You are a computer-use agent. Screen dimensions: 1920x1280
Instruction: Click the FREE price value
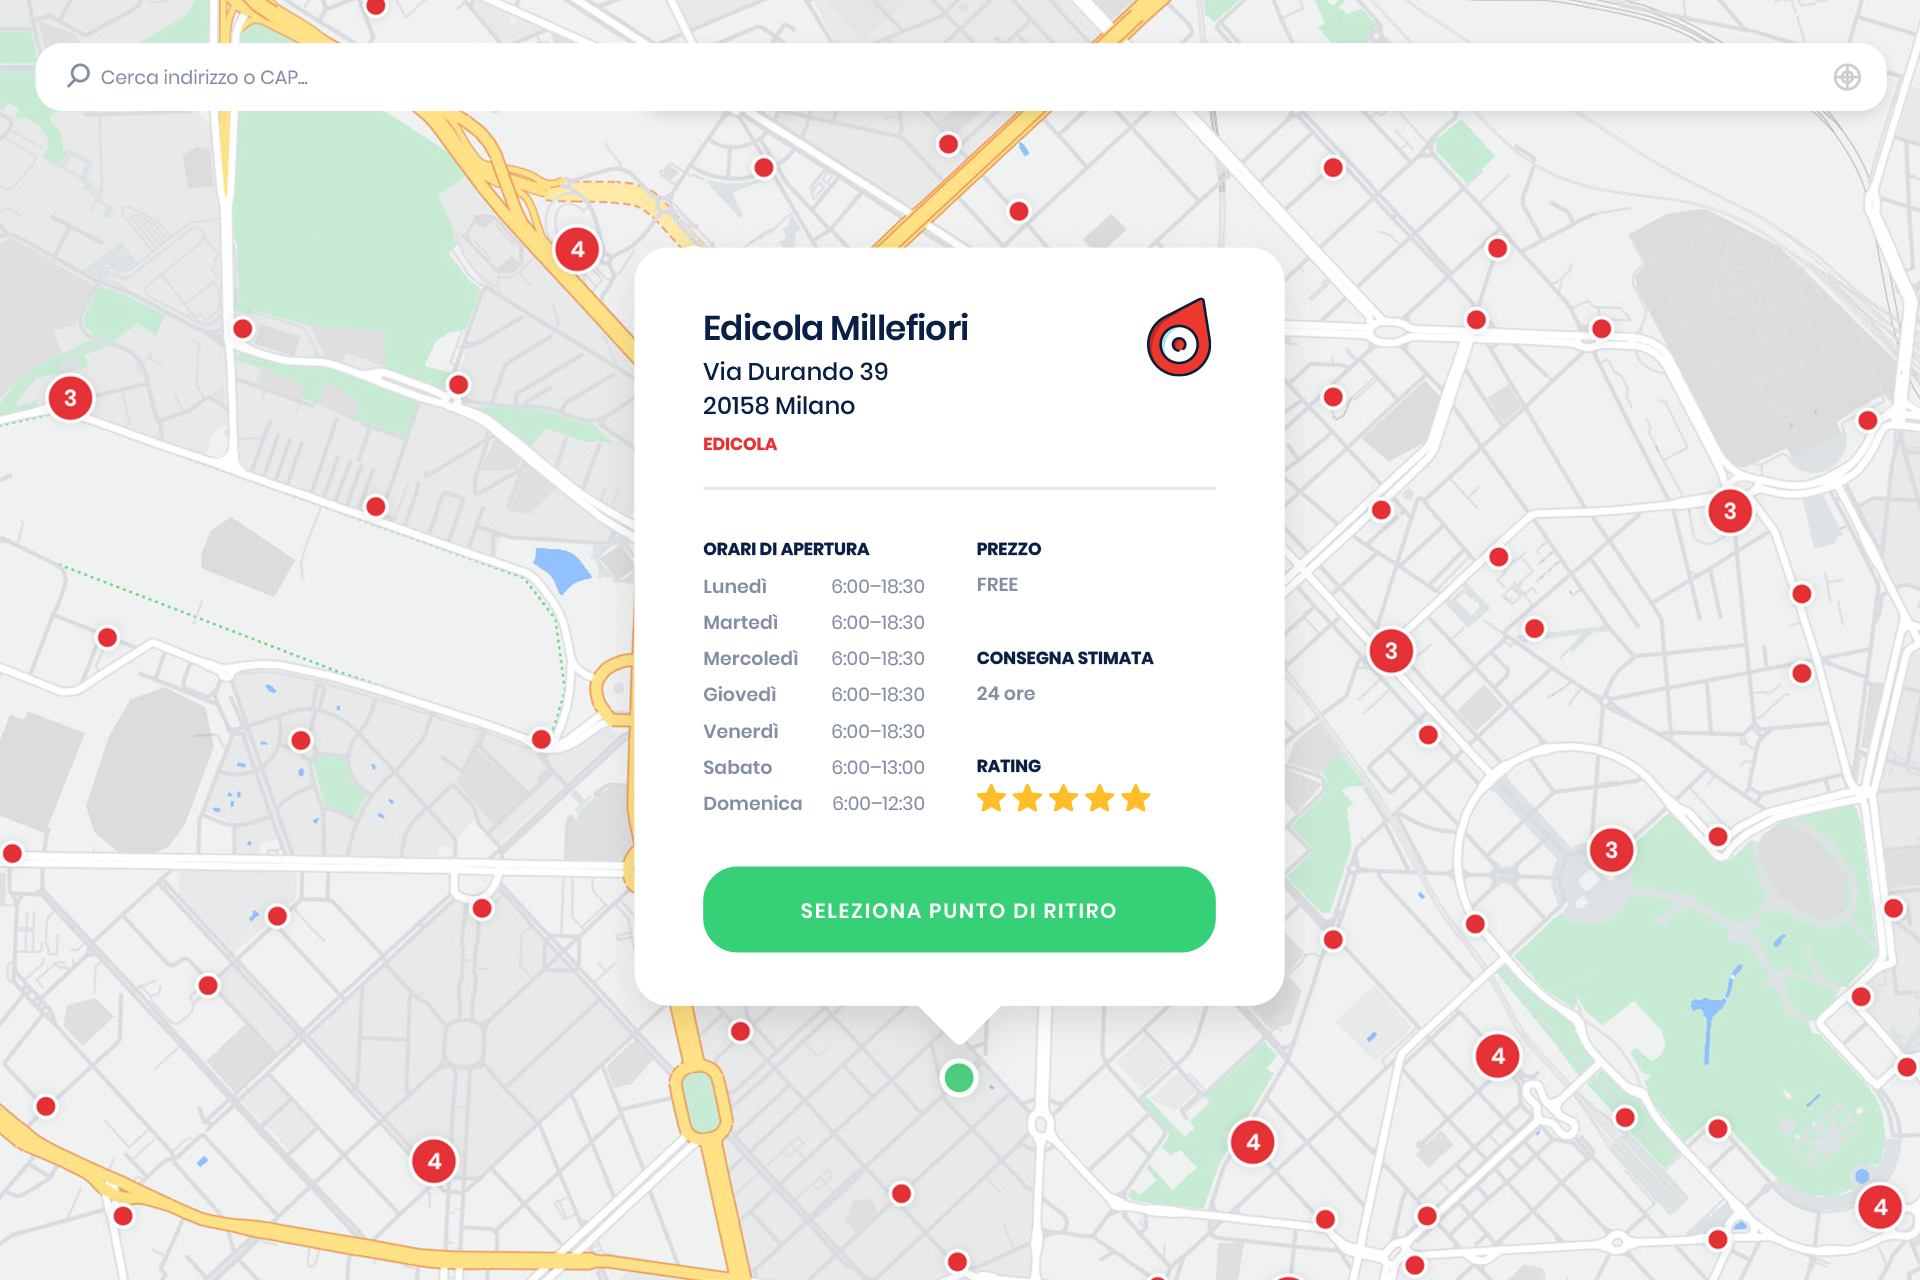coord(997,585)
